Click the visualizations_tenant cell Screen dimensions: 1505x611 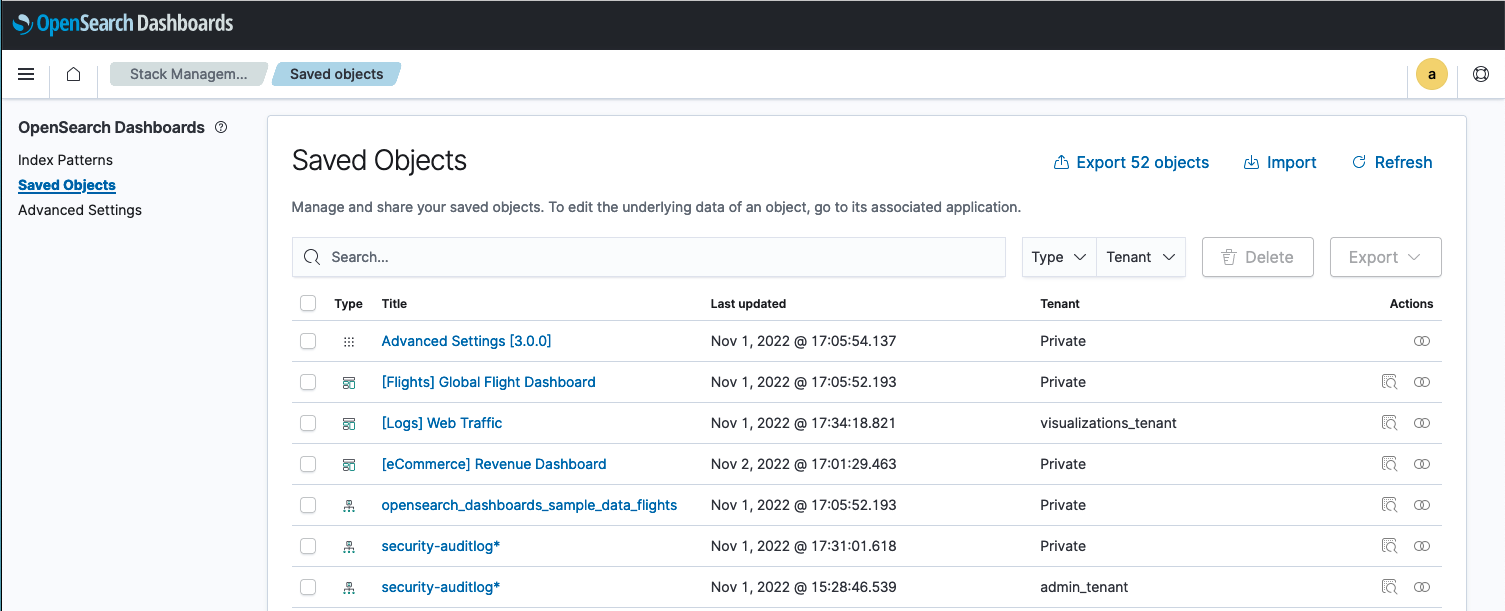pos(1108,423)
